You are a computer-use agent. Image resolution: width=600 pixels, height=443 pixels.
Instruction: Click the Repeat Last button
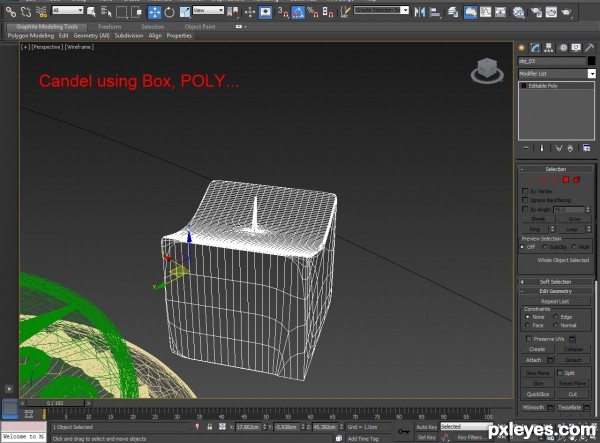555,301
